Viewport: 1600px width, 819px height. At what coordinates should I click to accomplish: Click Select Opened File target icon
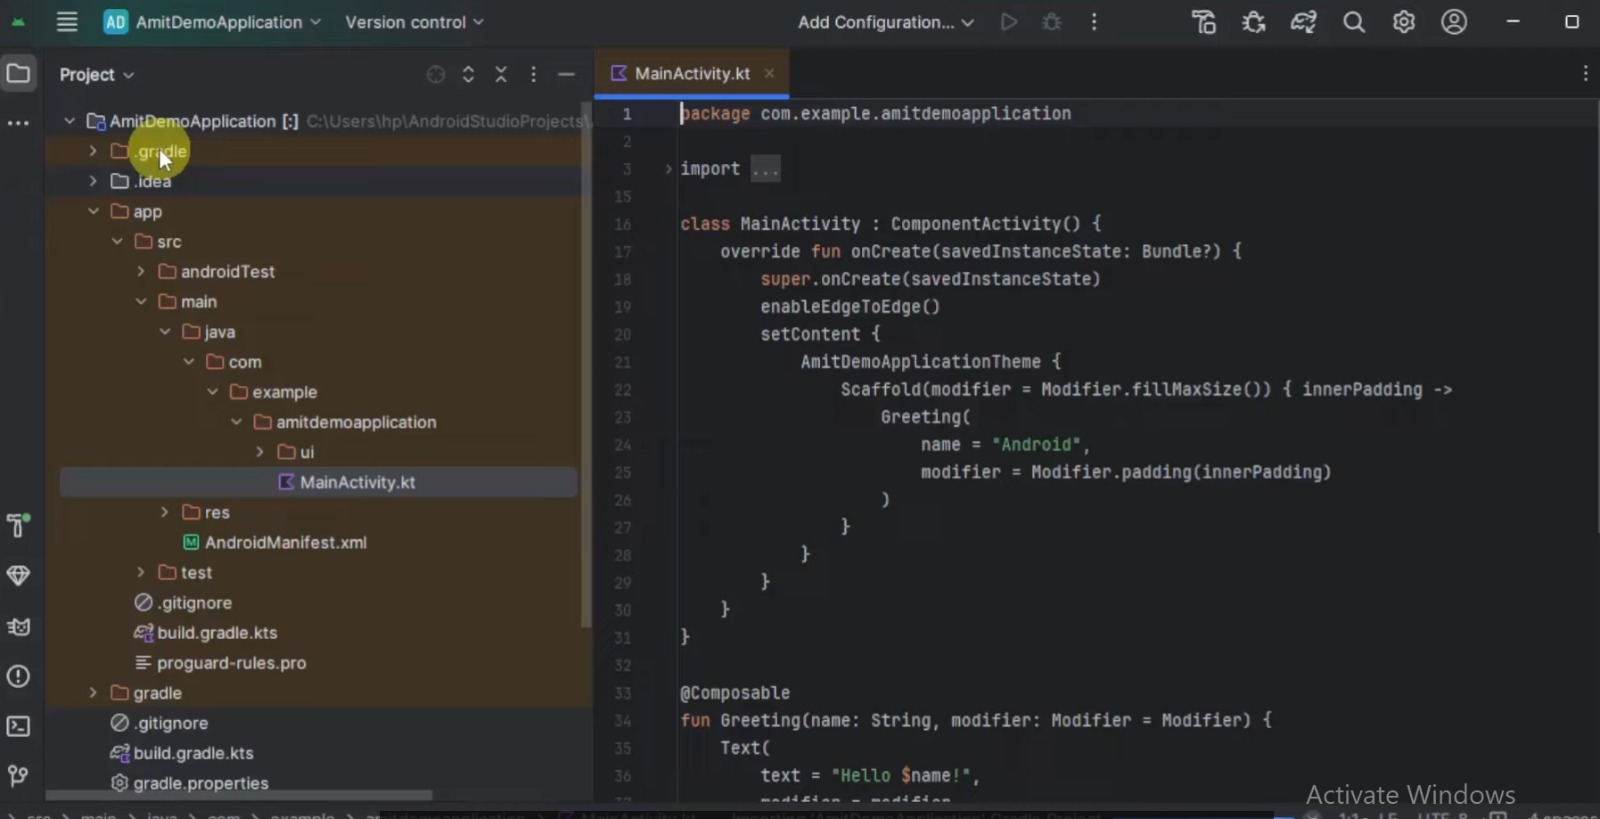tap(436, 74)
